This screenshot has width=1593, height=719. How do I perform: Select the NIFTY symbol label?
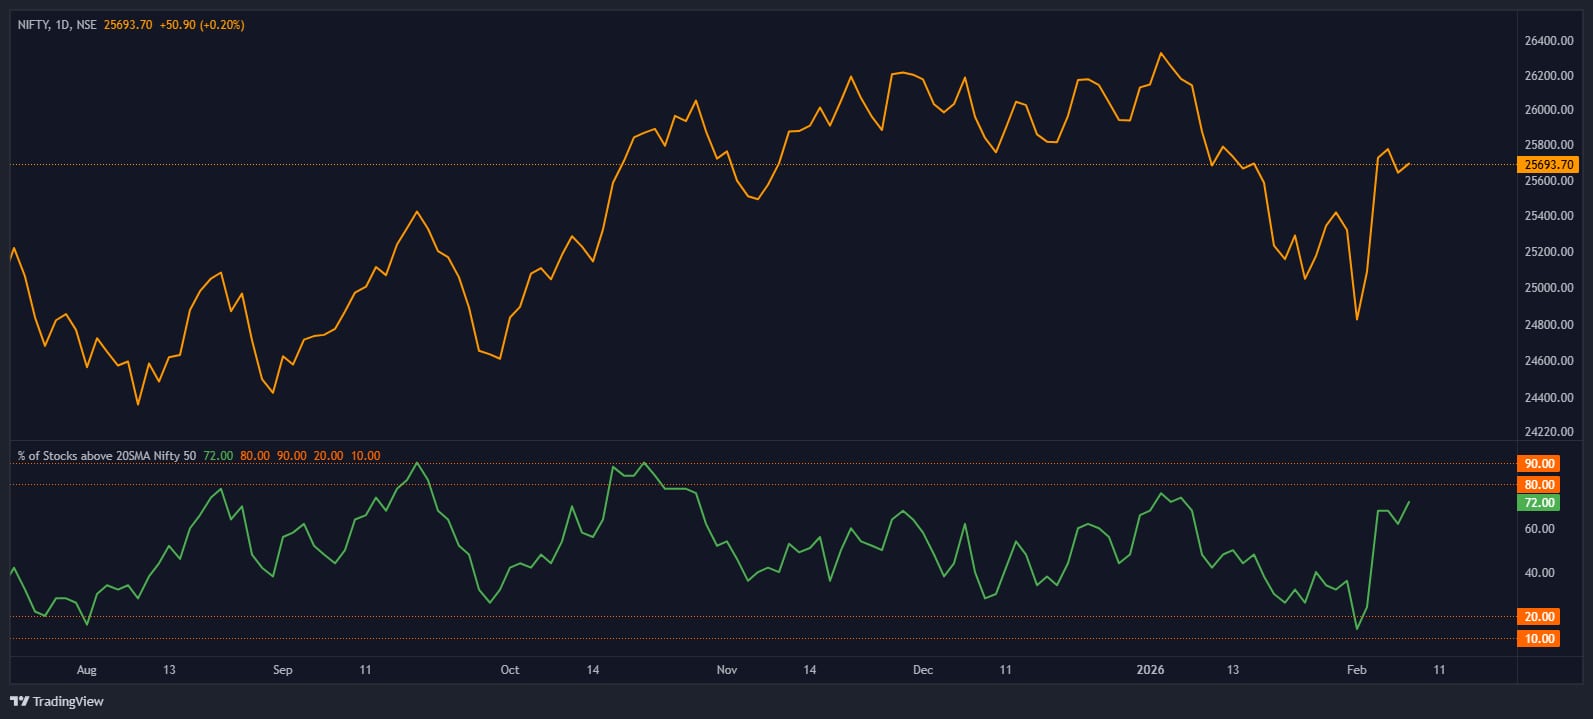(x=33, y=25)
